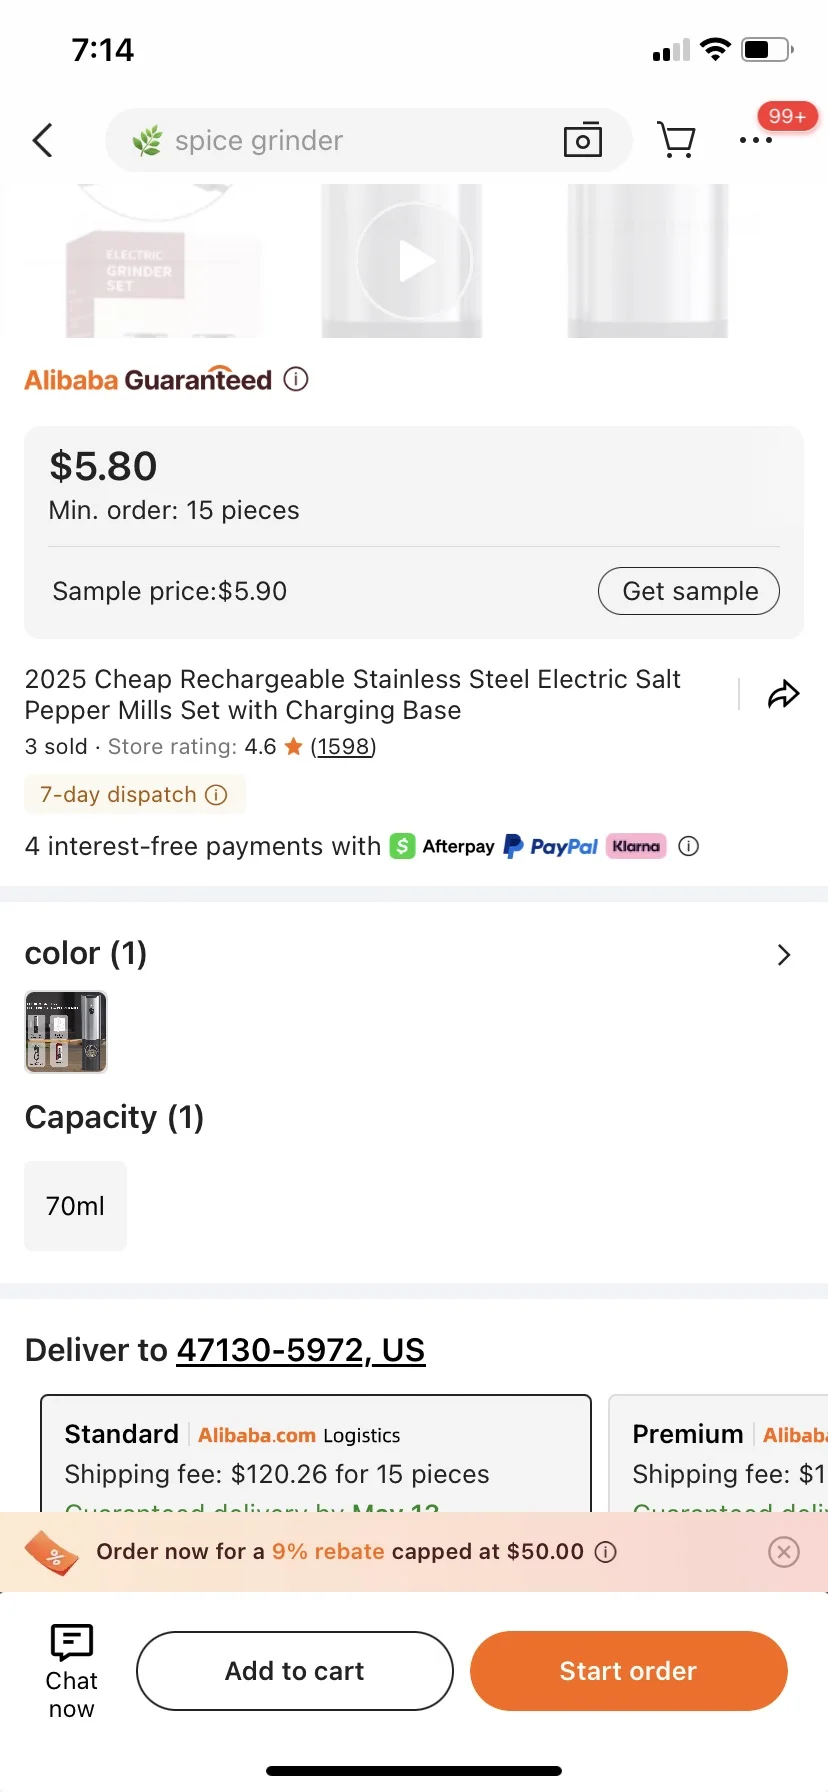Tap 7-day dispatch info icon
828x1792 pixels.
pyautogui.click(x=216, y=795)
